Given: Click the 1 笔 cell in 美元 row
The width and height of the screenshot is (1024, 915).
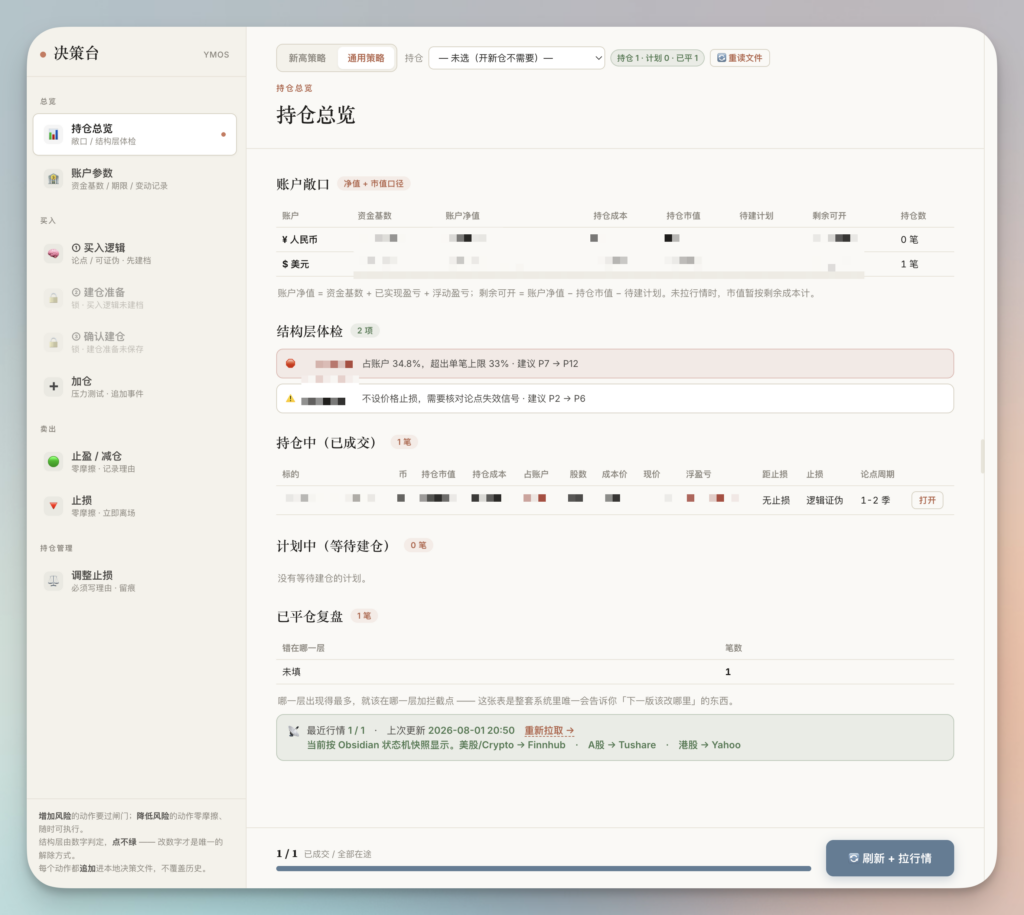Looking at the screenshot, I should pos(909,264).
